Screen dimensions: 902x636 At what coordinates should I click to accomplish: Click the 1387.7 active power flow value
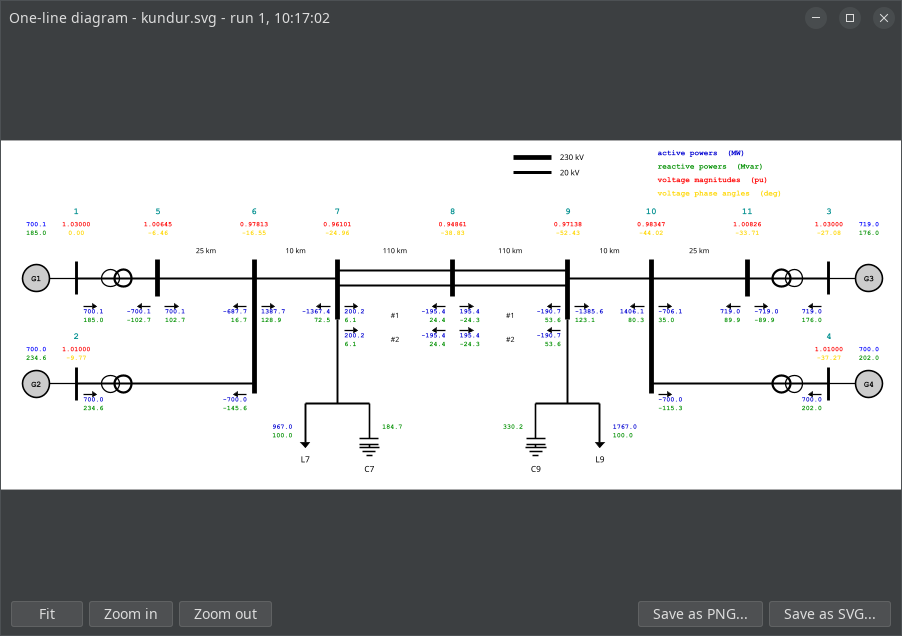click(x=273, y=311)
